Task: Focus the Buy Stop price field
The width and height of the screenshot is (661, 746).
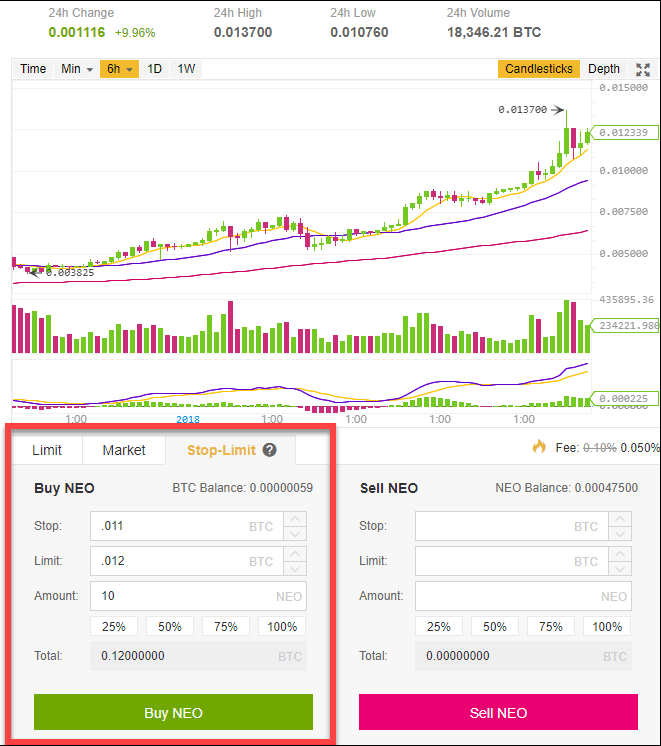Action: tap(187, 526)
